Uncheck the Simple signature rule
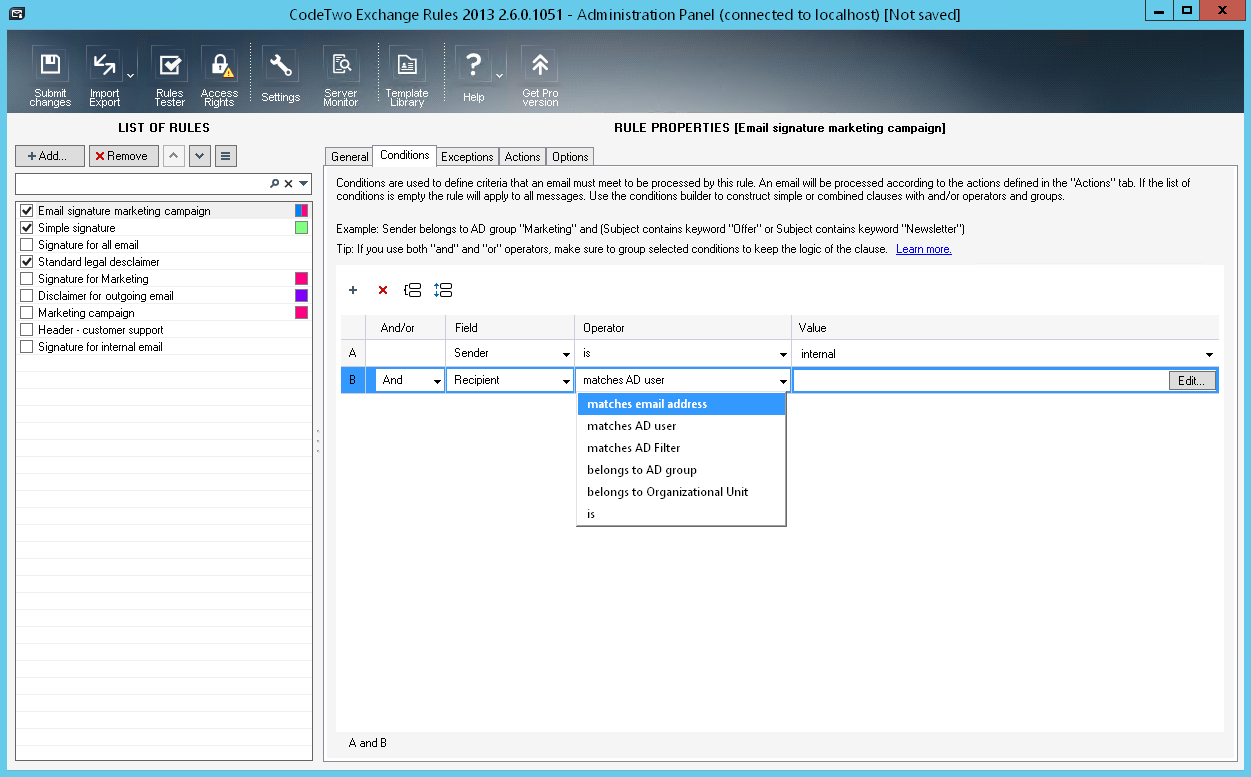This screenshot has width=1251, height=777. [x=27, y=228]
